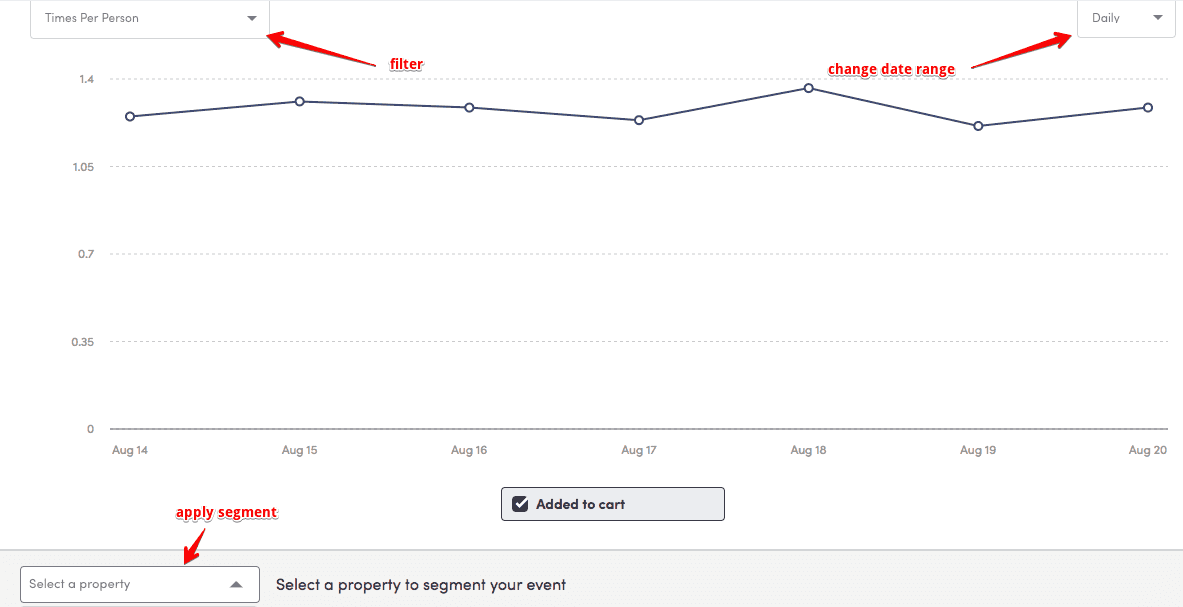Open the Daily date range dropdown
This screenshot has height=607, width=1183.
1124,17
